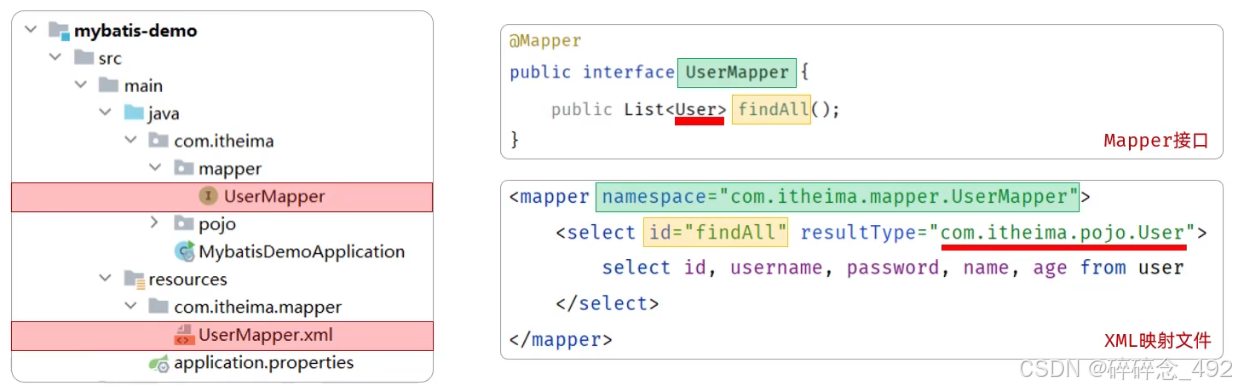Click the com.itheima.mapper resources folder icon
Image resolution: width=1236 pixels, height=388 pixels.
[159, 307]
